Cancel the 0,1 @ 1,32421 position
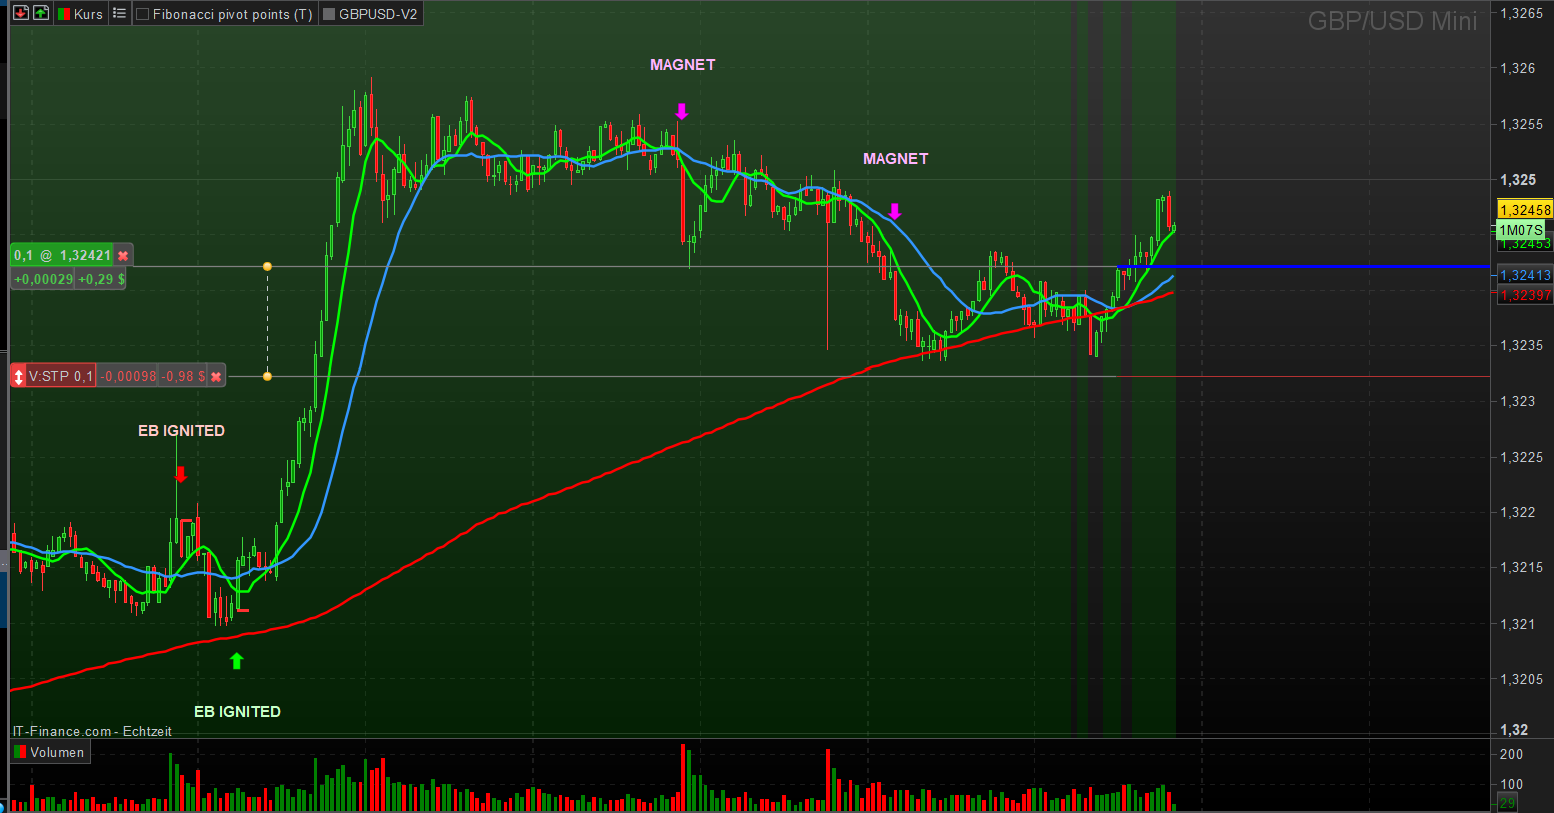The image size is (1554, 813). pos(123,256)
